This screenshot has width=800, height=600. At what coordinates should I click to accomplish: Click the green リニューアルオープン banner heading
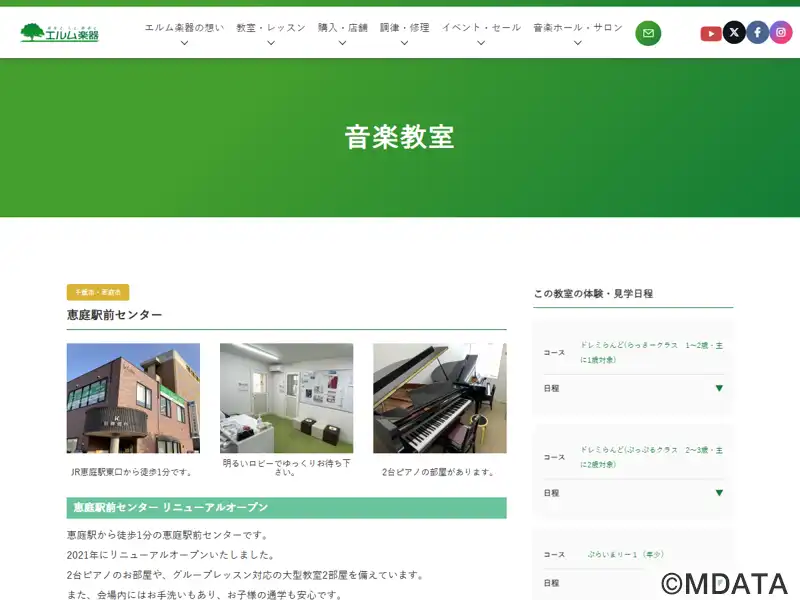click(286, 508)
